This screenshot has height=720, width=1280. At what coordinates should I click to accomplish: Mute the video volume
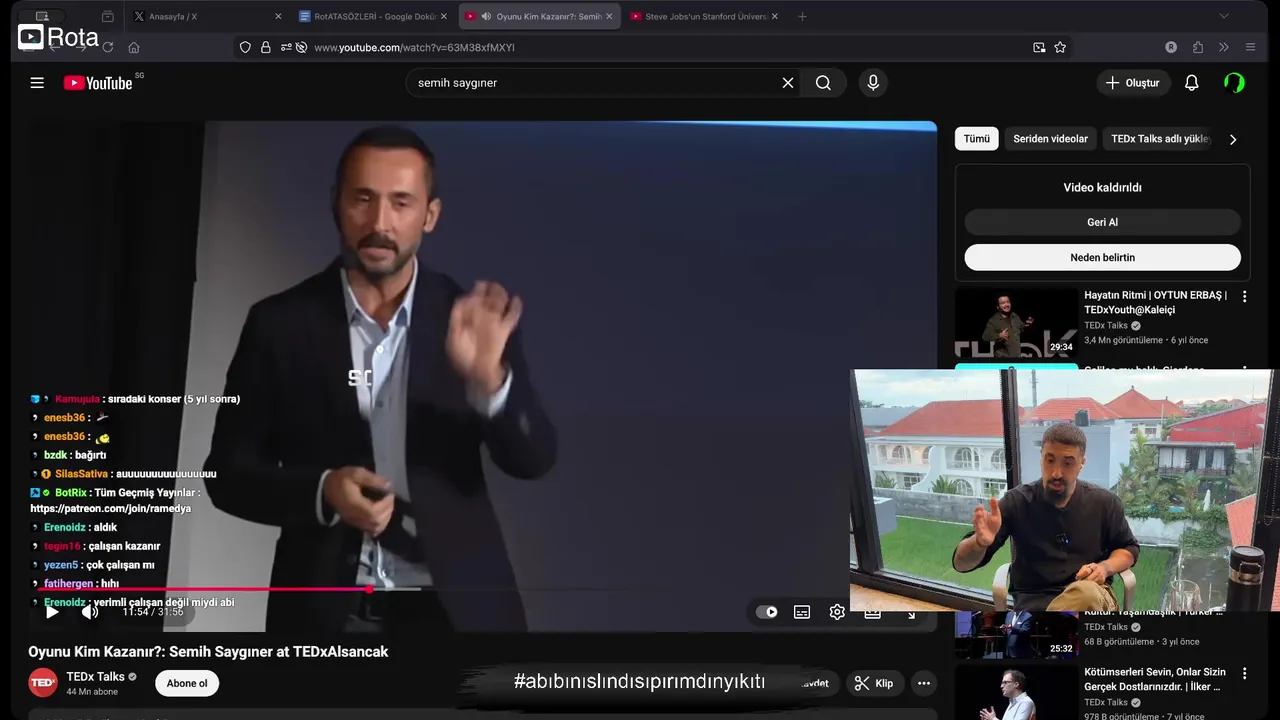(90, 612)
